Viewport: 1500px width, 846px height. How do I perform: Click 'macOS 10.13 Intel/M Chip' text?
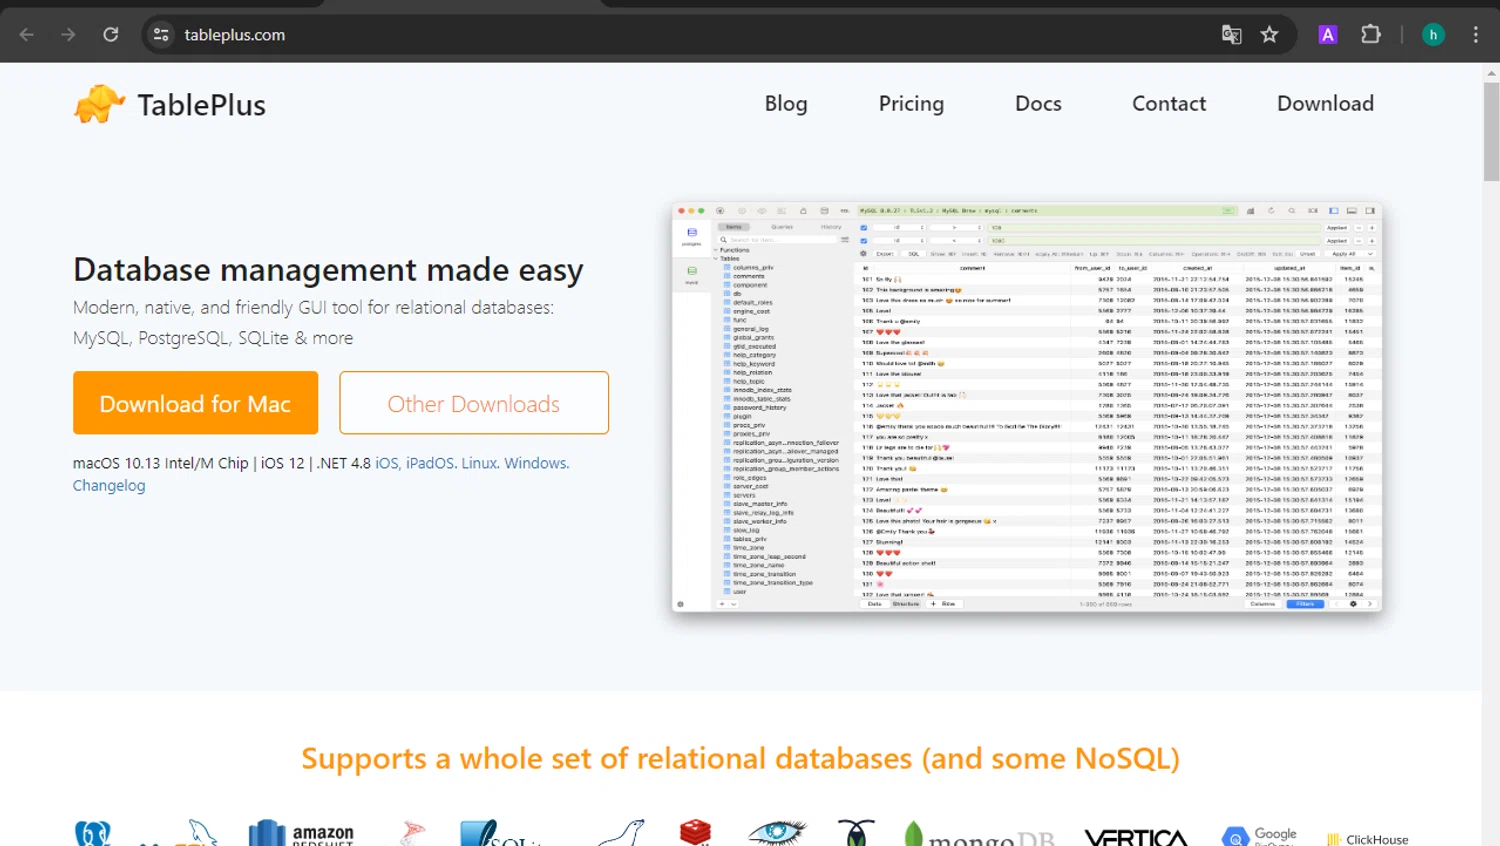pyautogui.click(x=160, y=463)
